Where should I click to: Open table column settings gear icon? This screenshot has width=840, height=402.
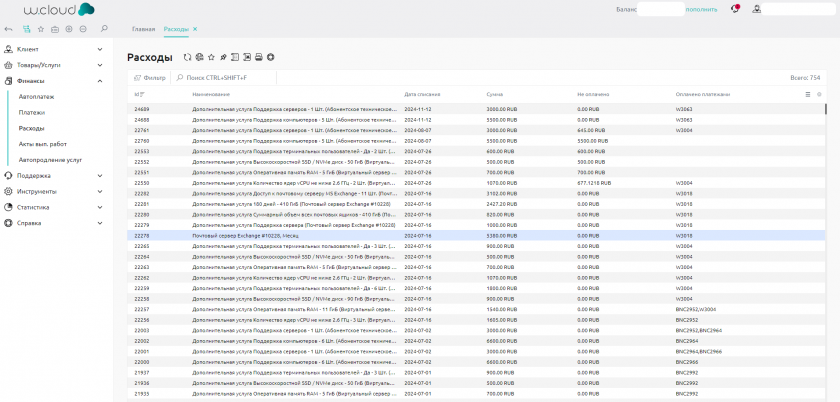pos(819,94)
